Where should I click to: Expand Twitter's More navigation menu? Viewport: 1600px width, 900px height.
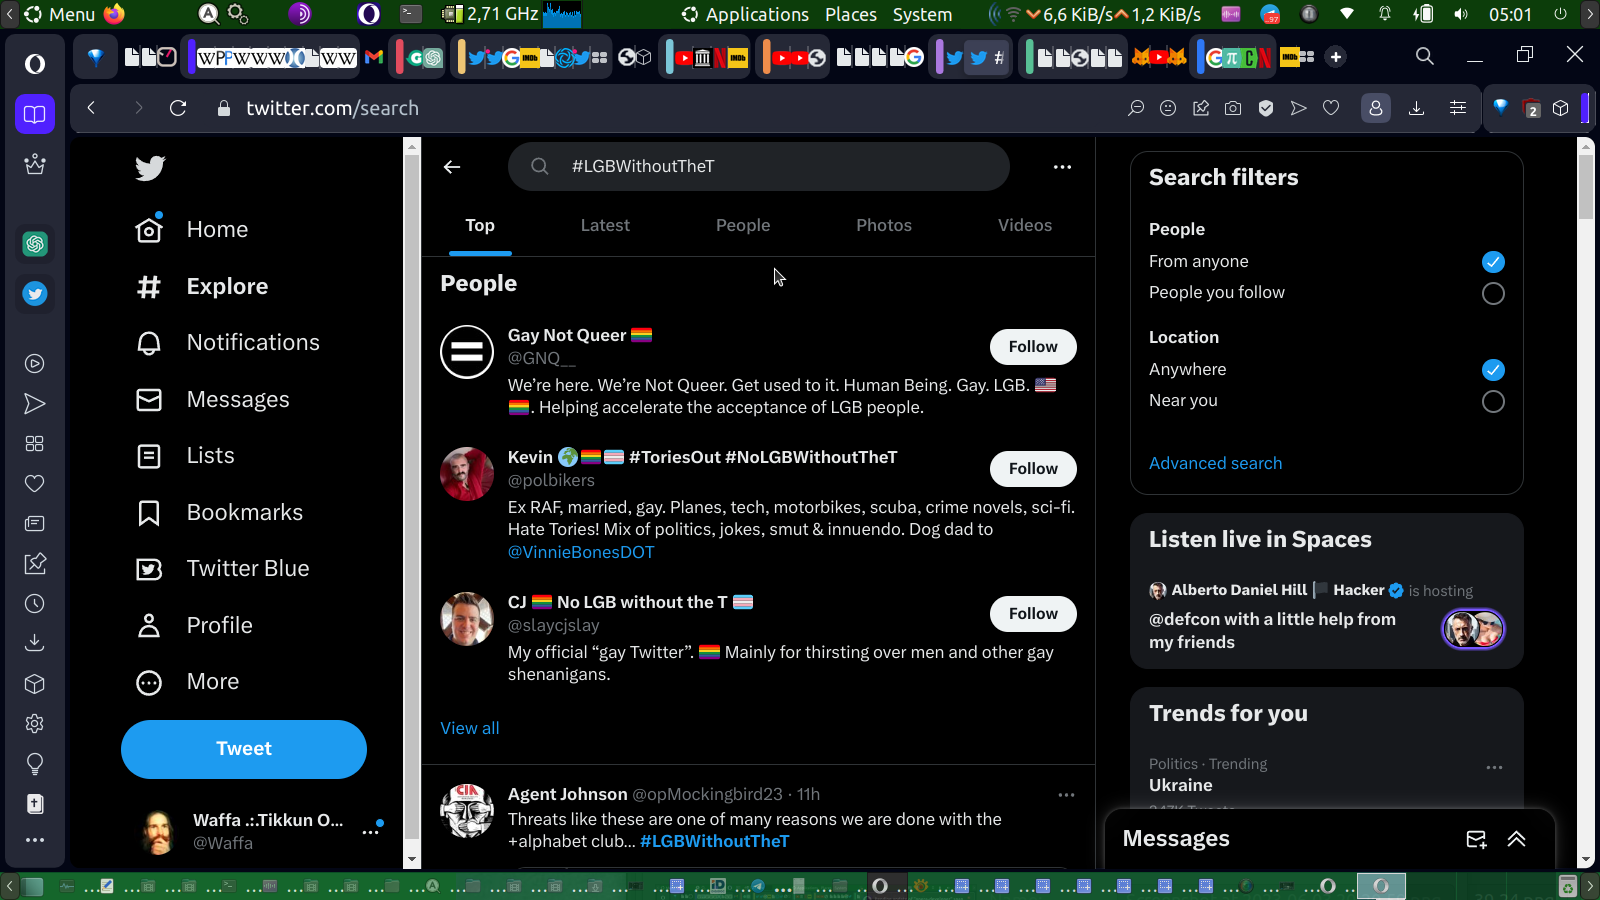click(187, 682)
